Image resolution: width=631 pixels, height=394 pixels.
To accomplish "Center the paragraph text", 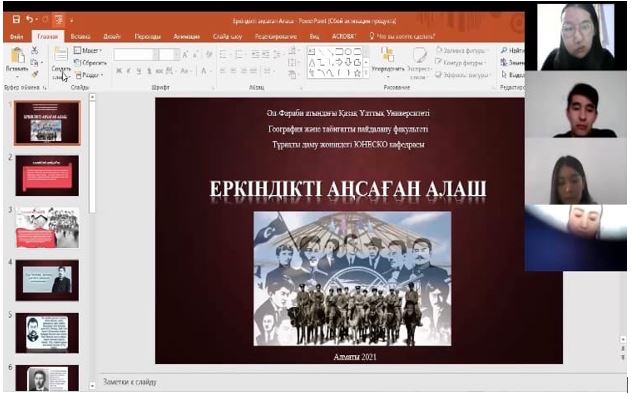I will pyautogui.click(x=233, y=71).
